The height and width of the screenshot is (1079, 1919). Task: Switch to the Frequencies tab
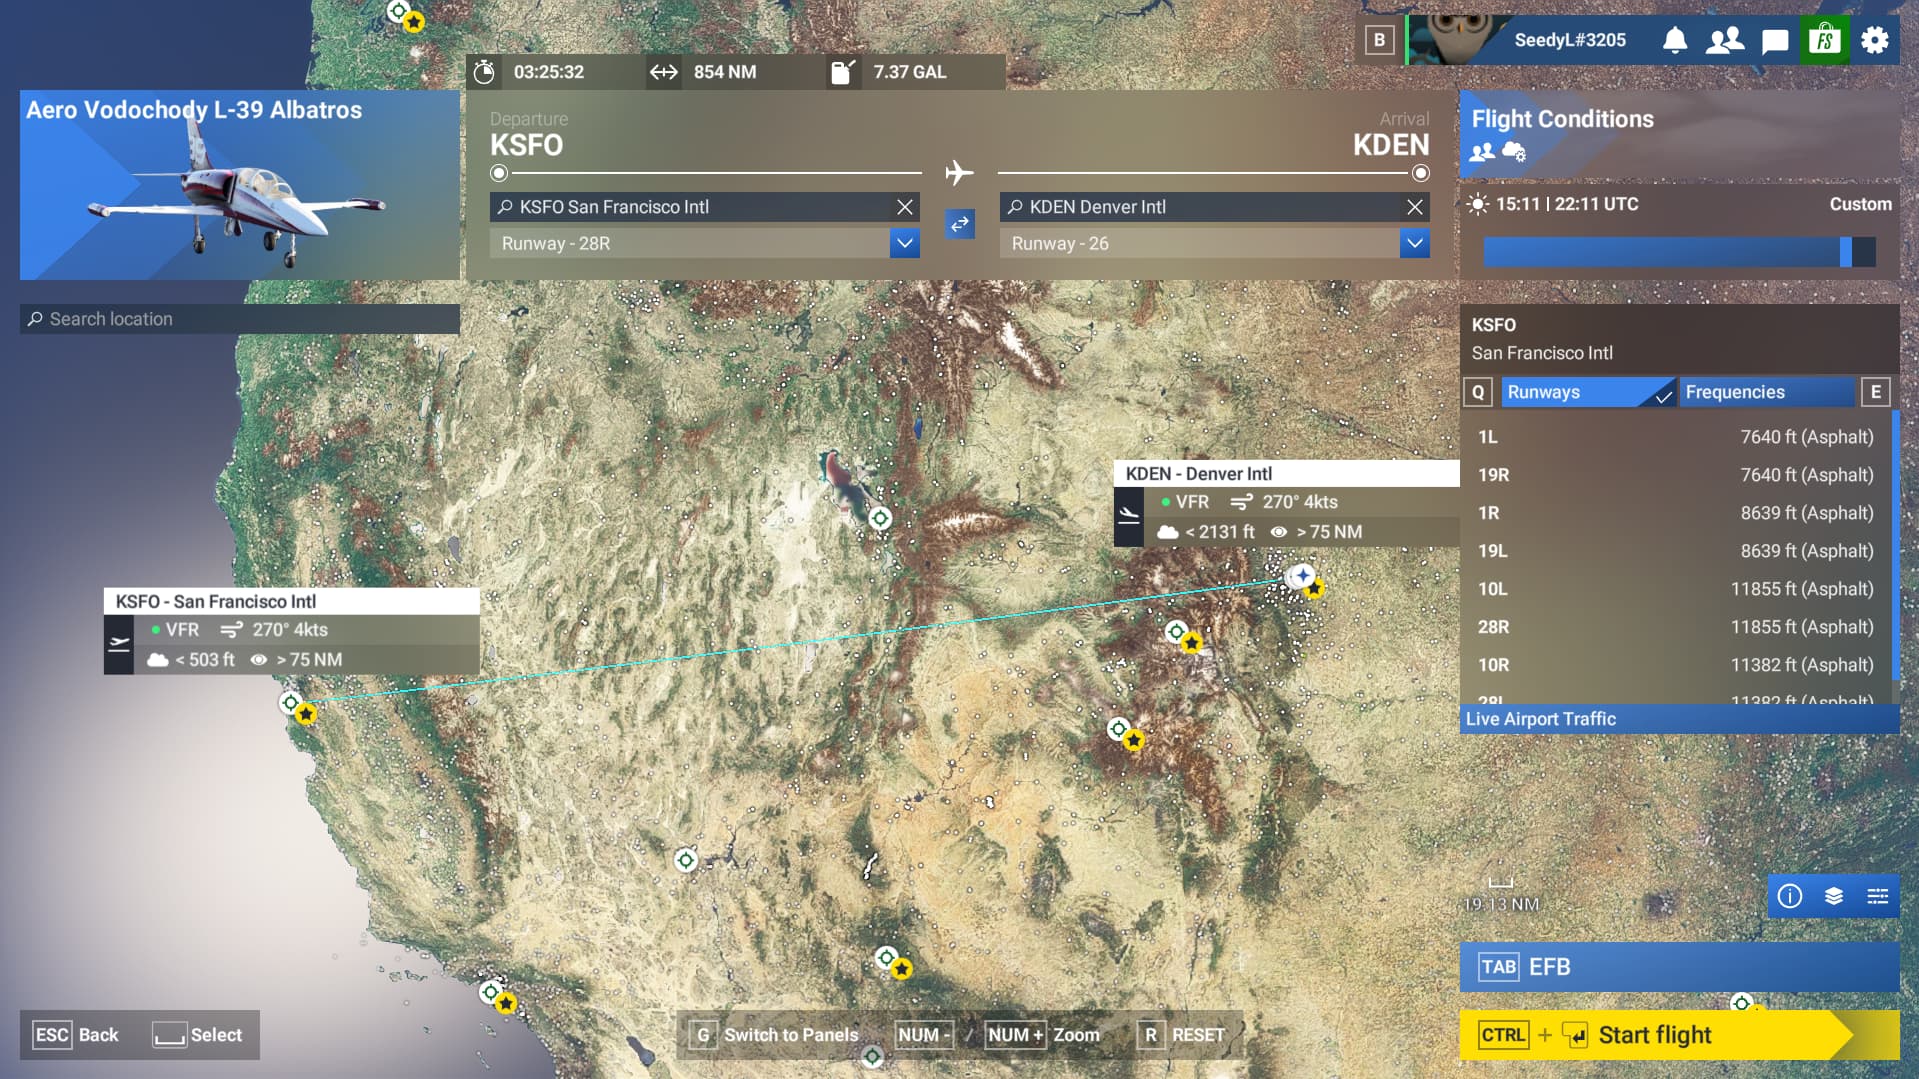point(1766,392)
